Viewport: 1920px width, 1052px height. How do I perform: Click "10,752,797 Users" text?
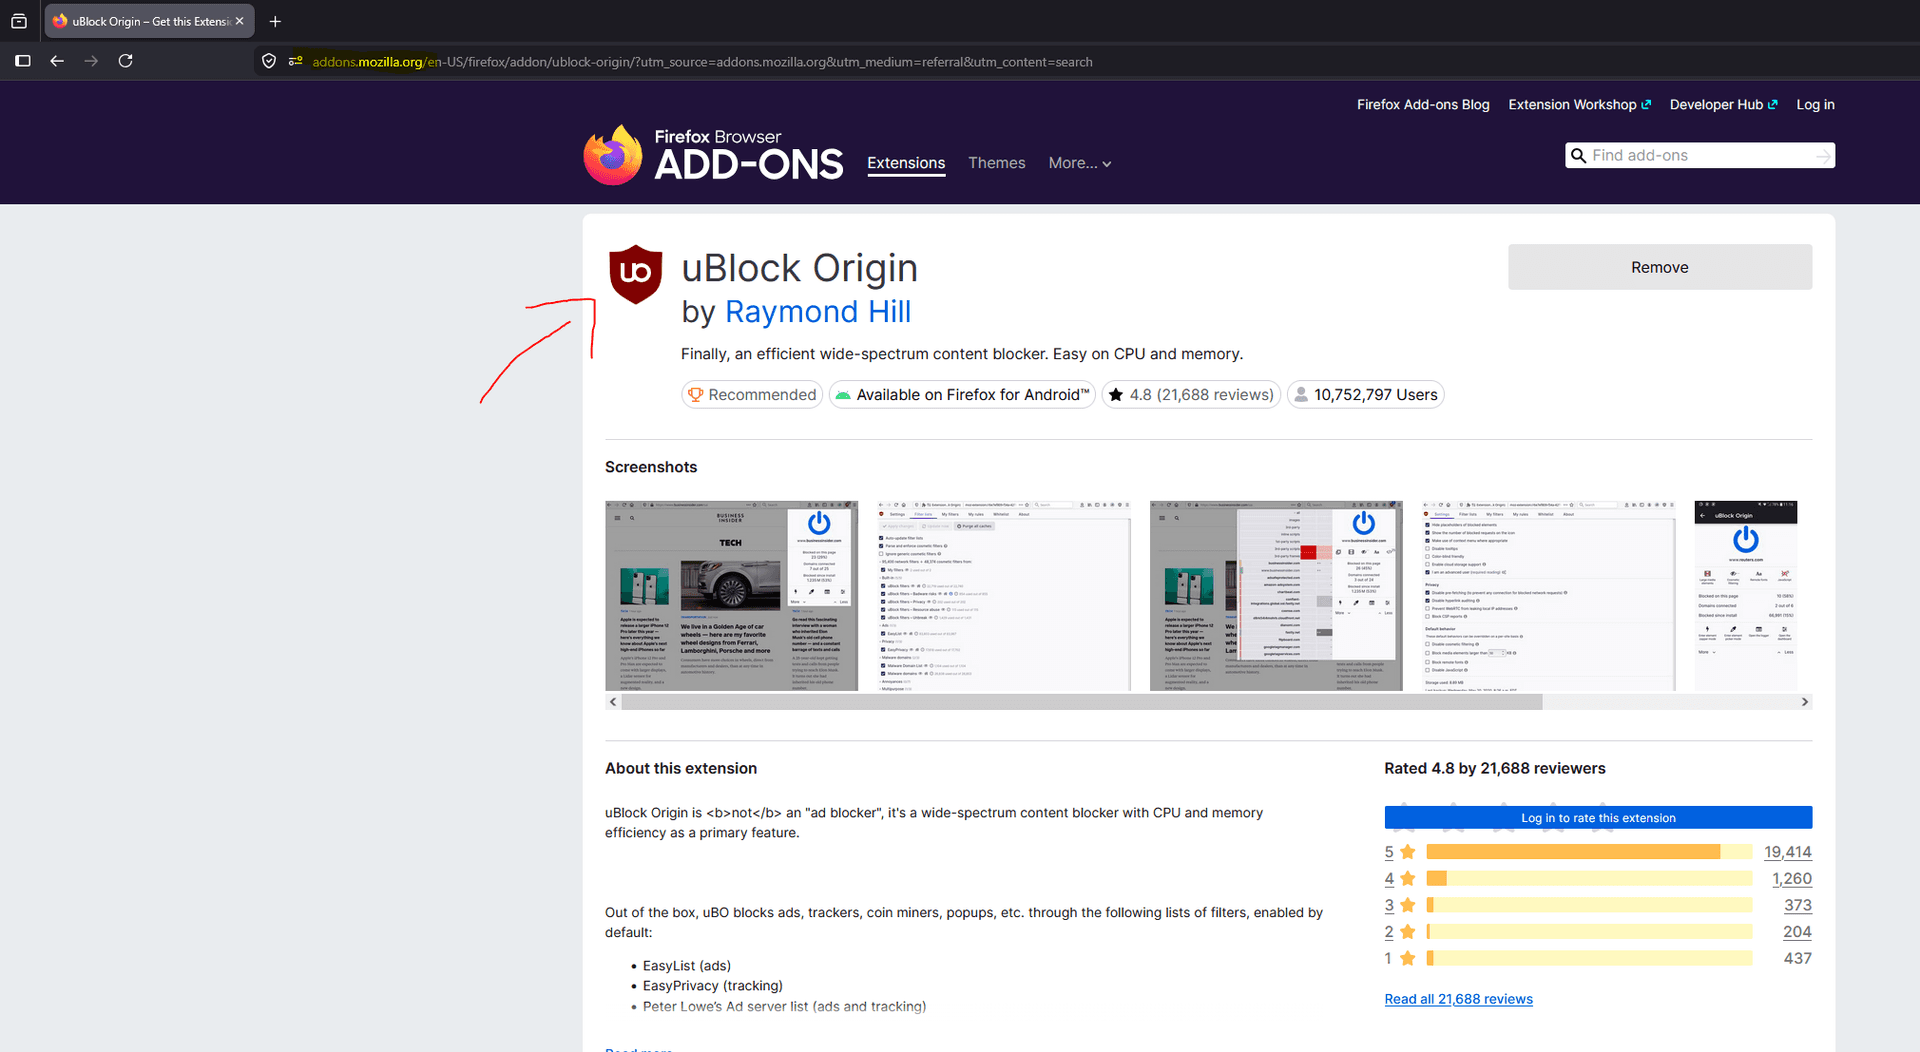[x=1376, y=395]
